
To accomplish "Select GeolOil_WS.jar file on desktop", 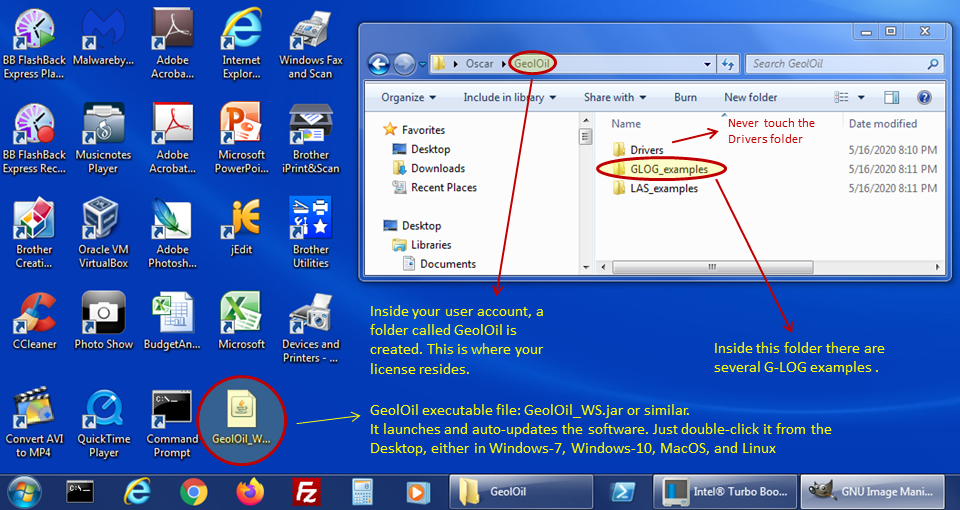I will pos(241,418).
